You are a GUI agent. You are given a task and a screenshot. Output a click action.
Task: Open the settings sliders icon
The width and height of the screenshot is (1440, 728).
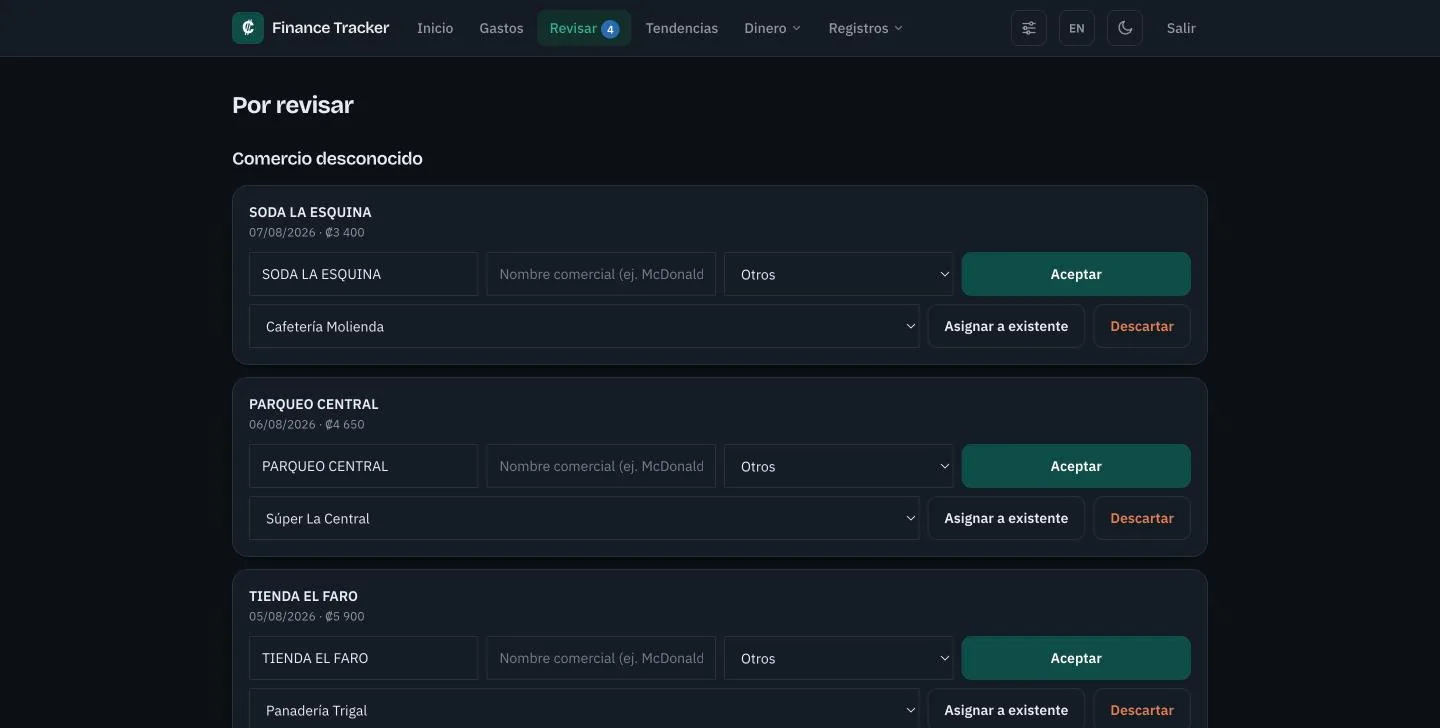point(1029,28)
